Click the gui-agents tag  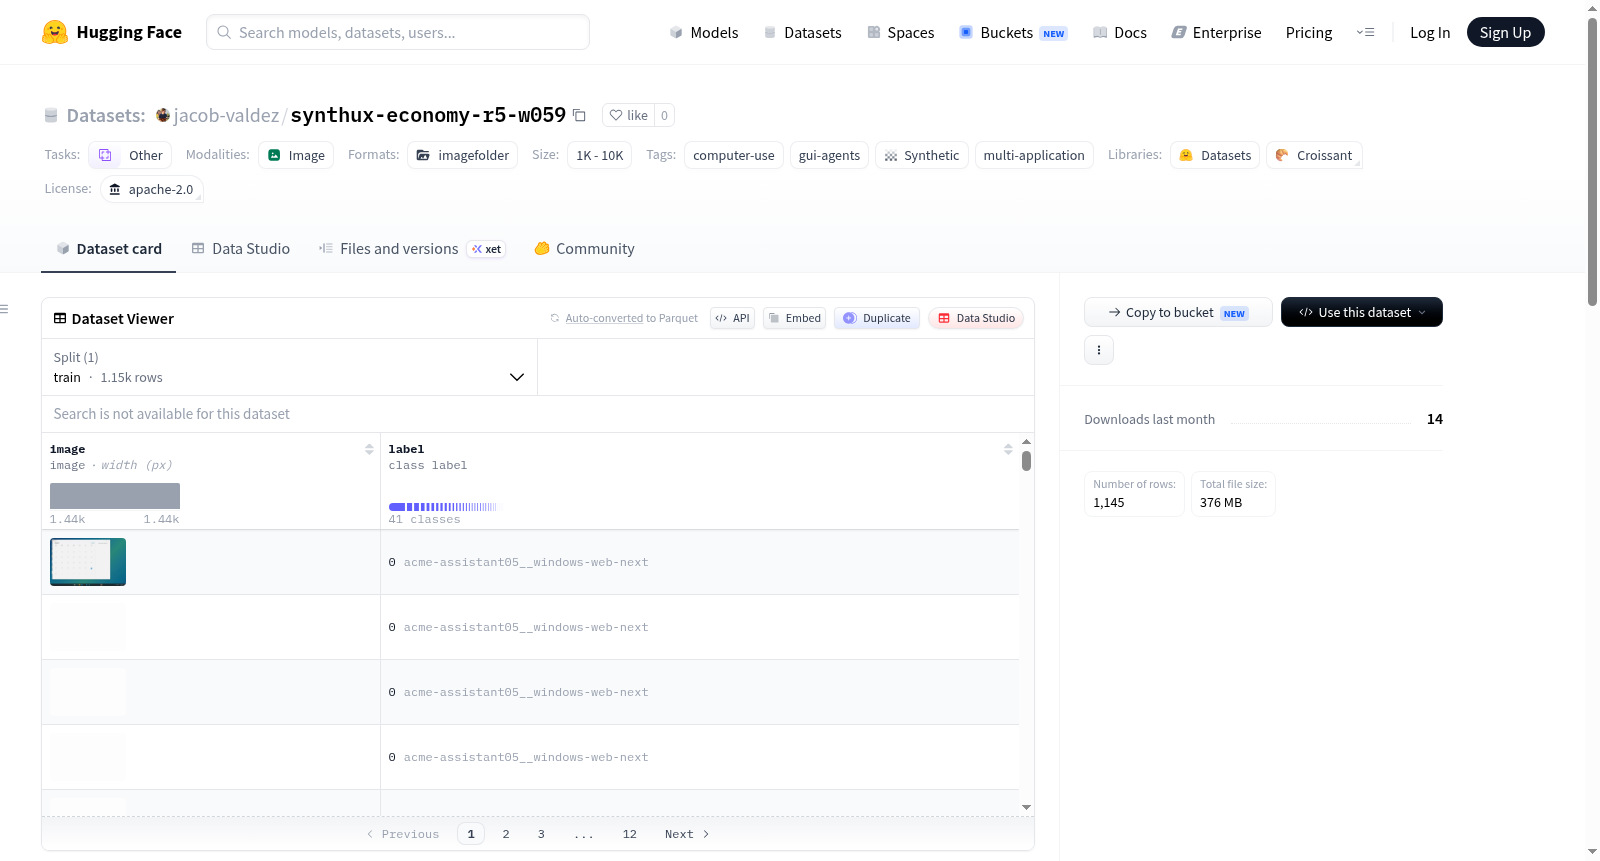pyautogui.click(x=829, y=155)
